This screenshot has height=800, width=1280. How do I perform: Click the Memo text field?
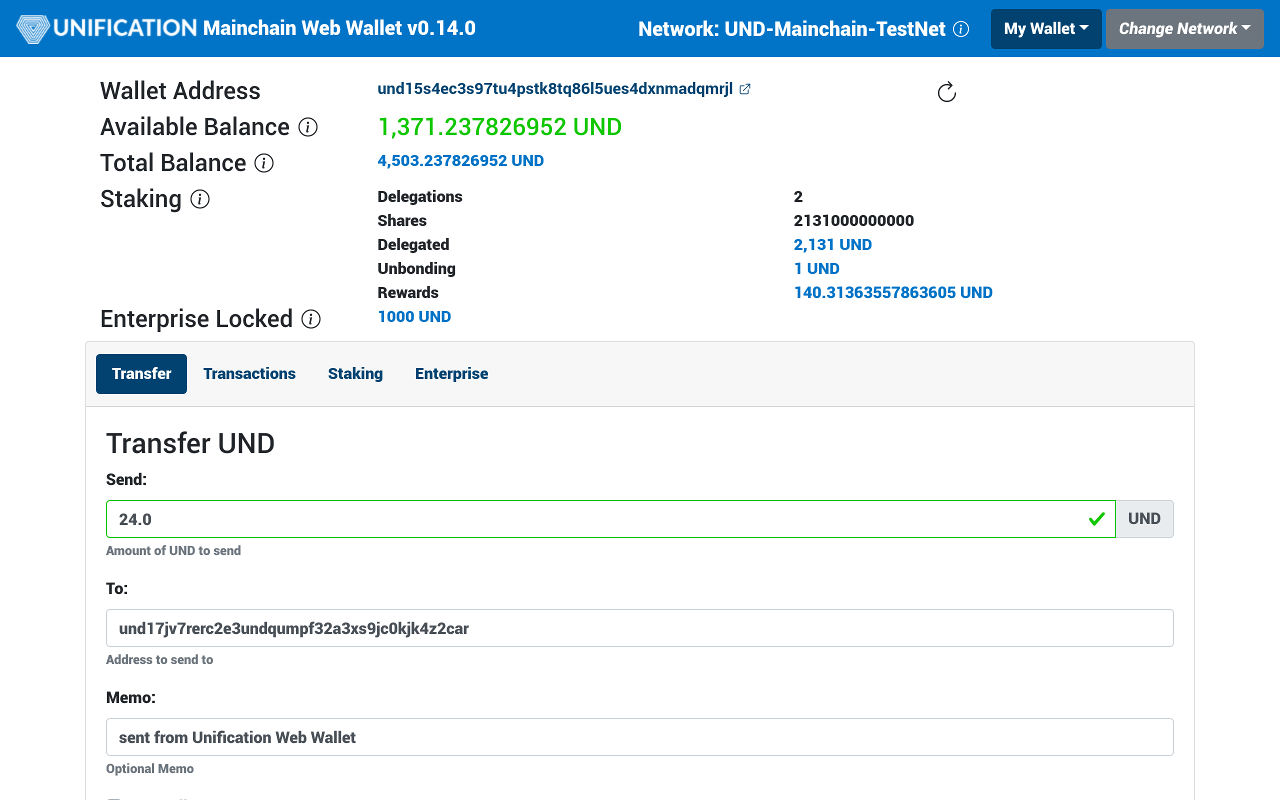click(640, 737)
